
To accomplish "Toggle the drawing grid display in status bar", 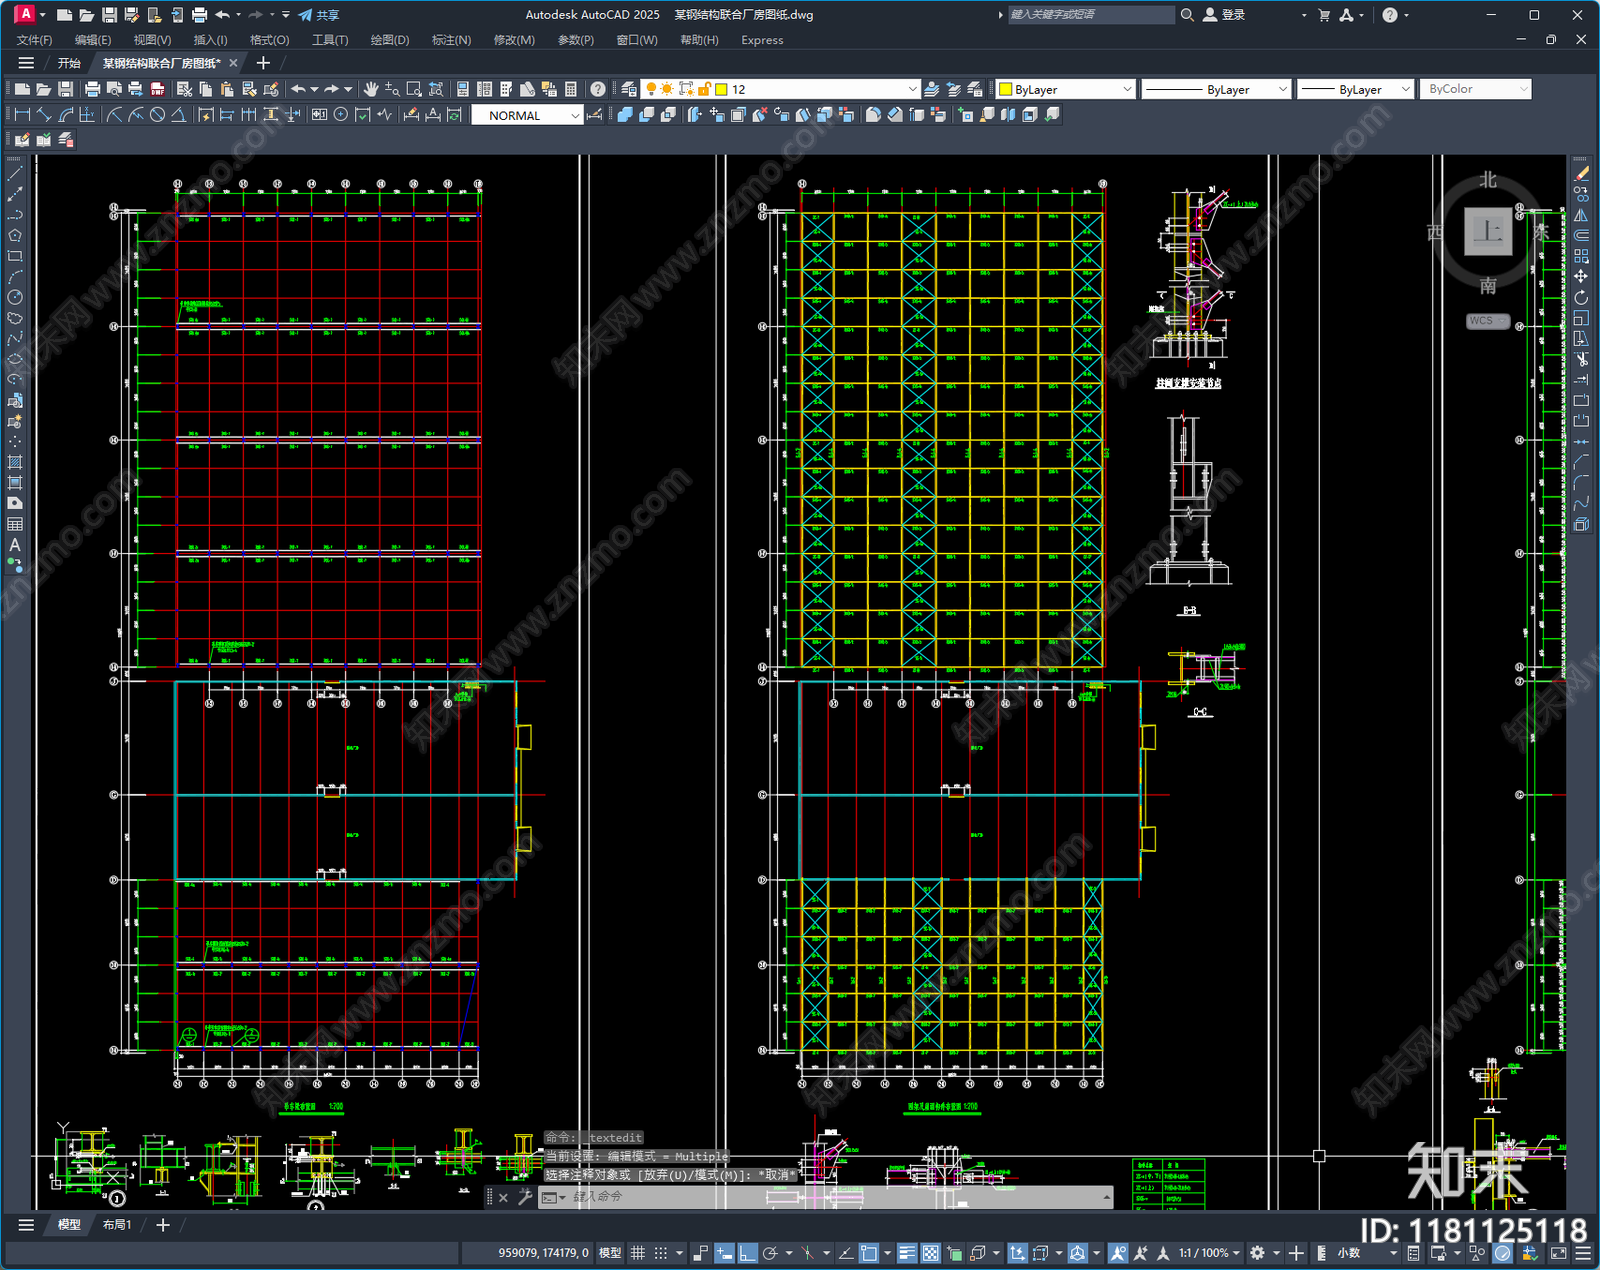I will tap(637, 1253).
